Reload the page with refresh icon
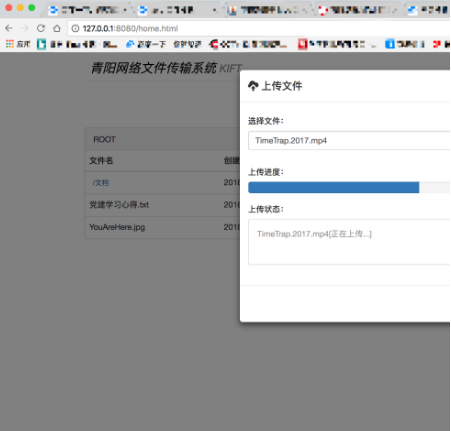This screenshot has width=451, height=431. pyautogui.click(x=41, y=28)
